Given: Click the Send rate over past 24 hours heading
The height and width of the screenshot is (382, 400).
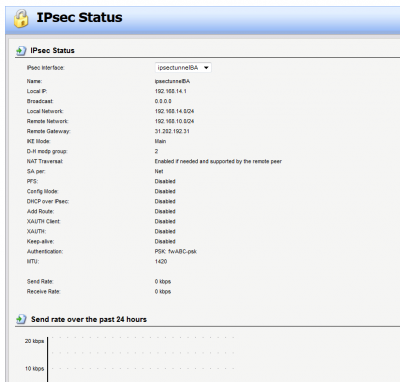Looking at the screenshot, I should 89,319.
